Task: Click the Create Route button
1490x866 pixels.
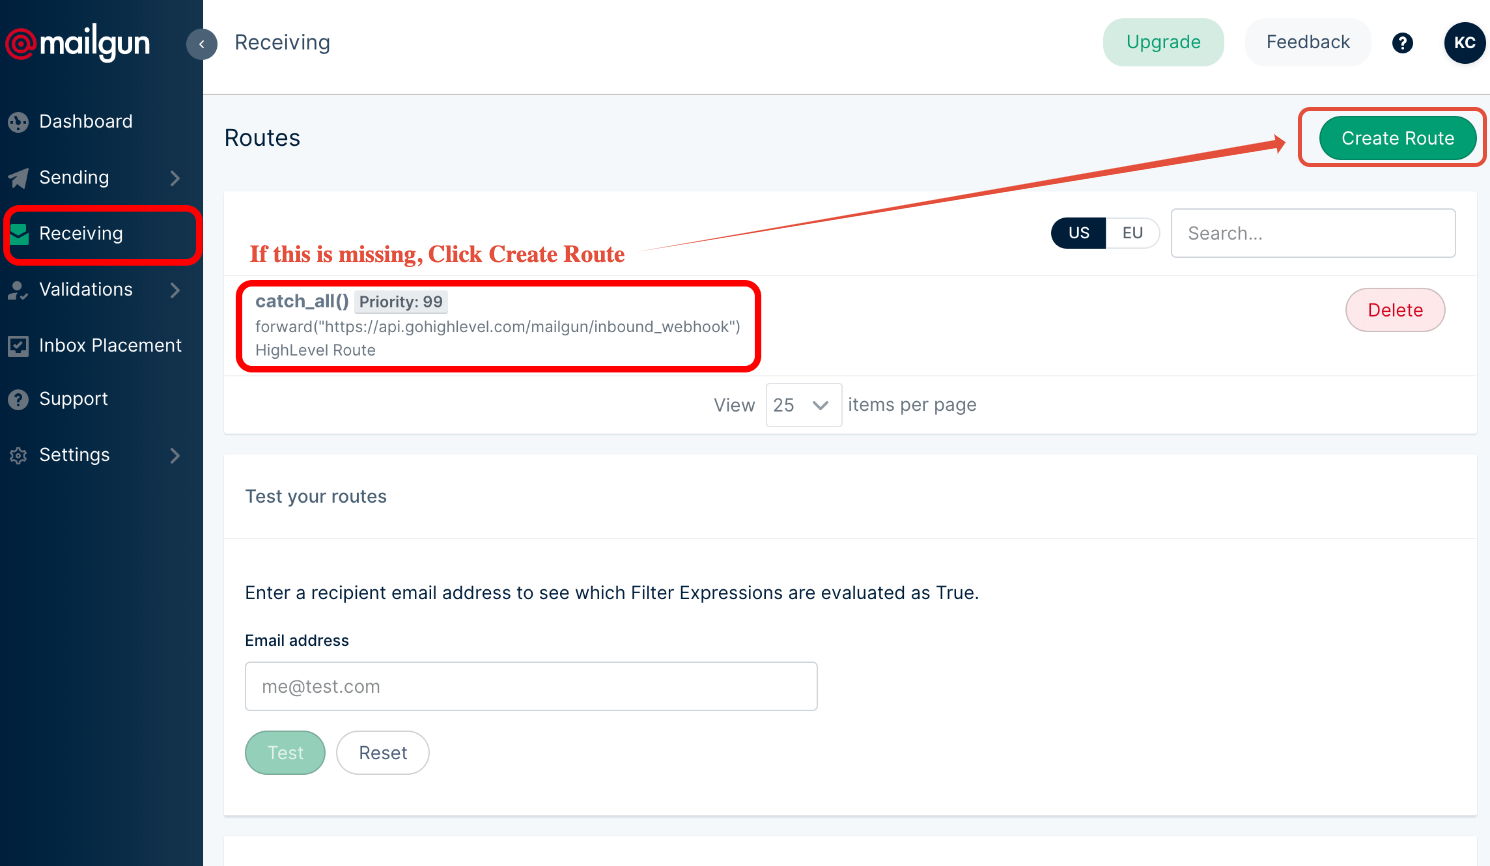Action: coord(1397,138)
